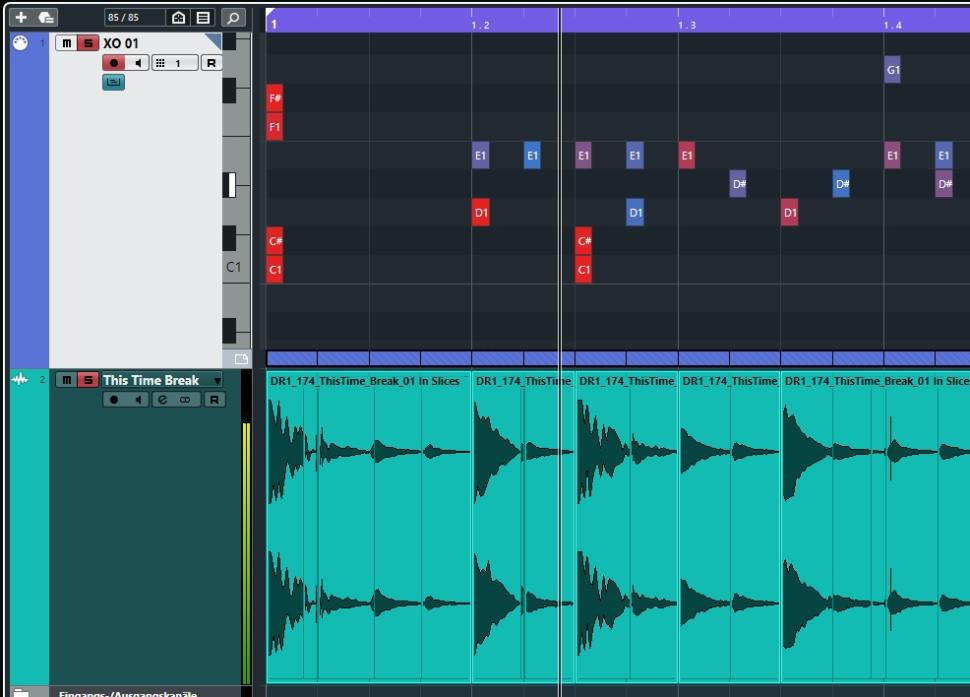Expand the This Time Break track name dropdown

tap(217, 381)
